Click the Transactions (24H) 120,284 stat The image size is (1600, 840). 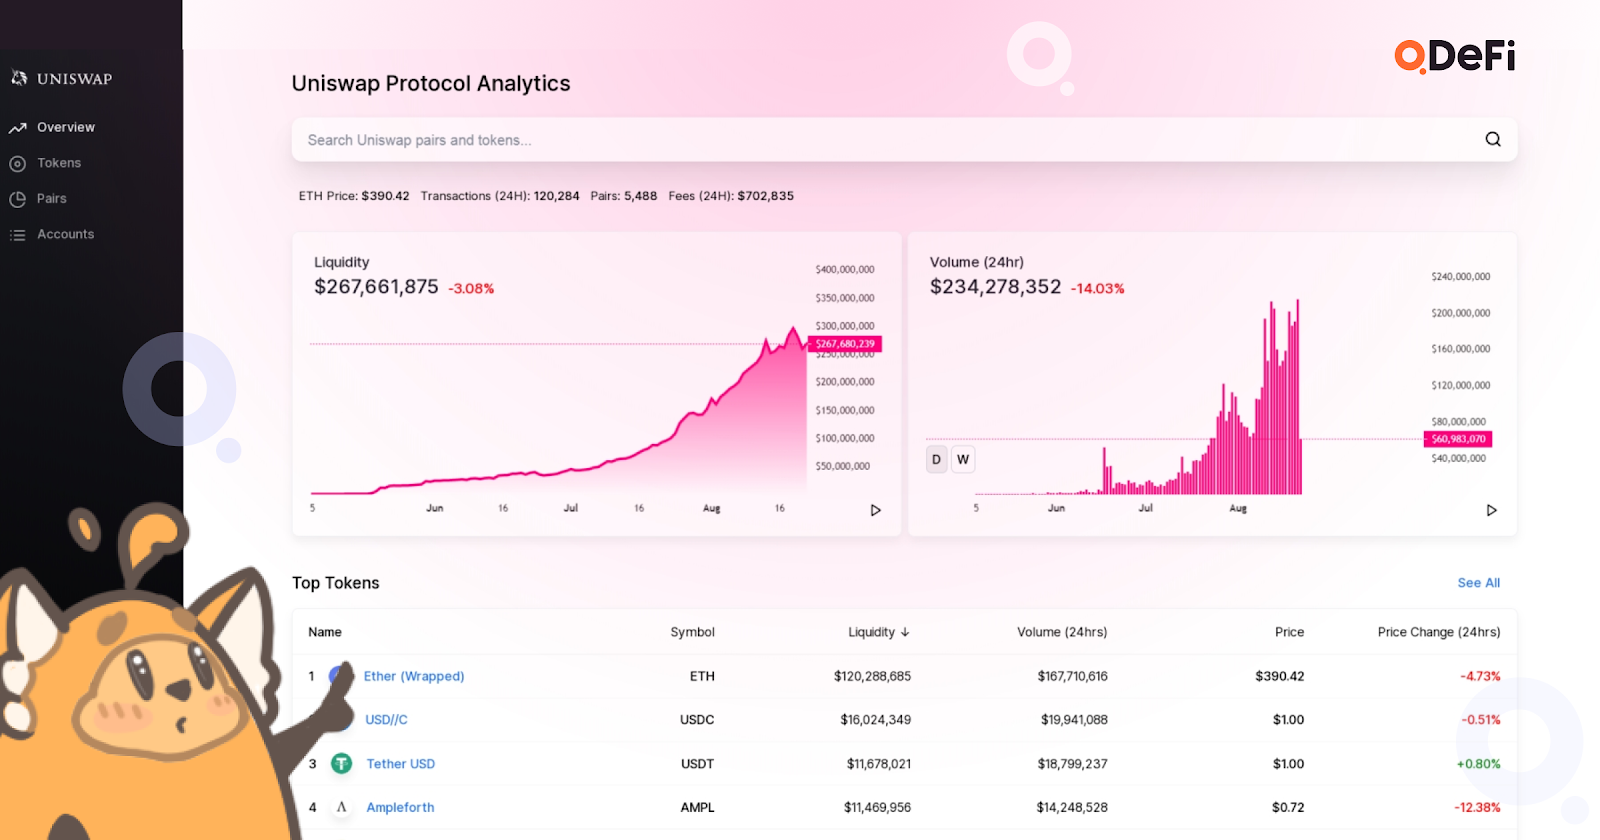pyautogui.click(x=500, y=196)
